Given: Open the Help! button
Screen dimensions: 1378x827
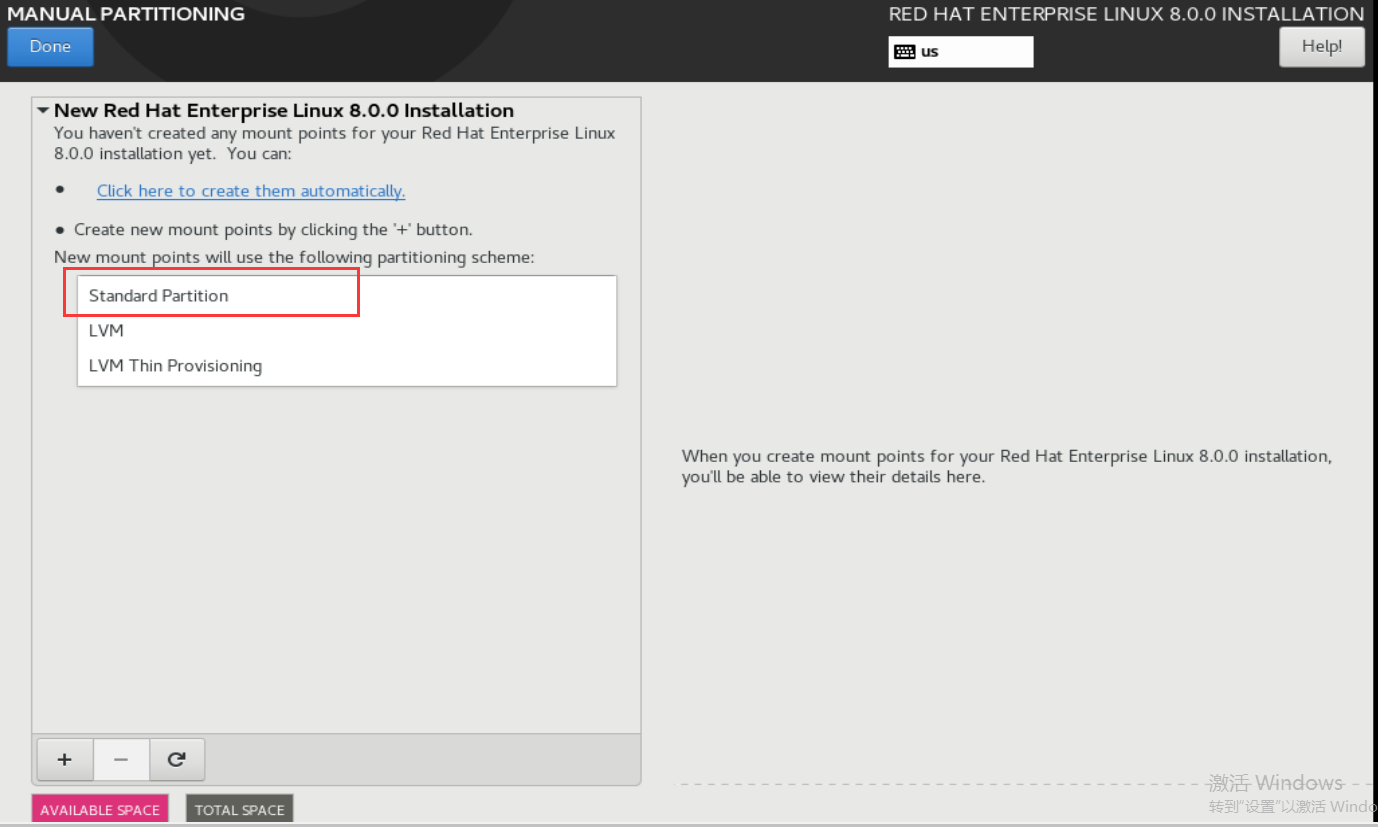Looking at the screenshot, I should click(x=1321, y=47).
